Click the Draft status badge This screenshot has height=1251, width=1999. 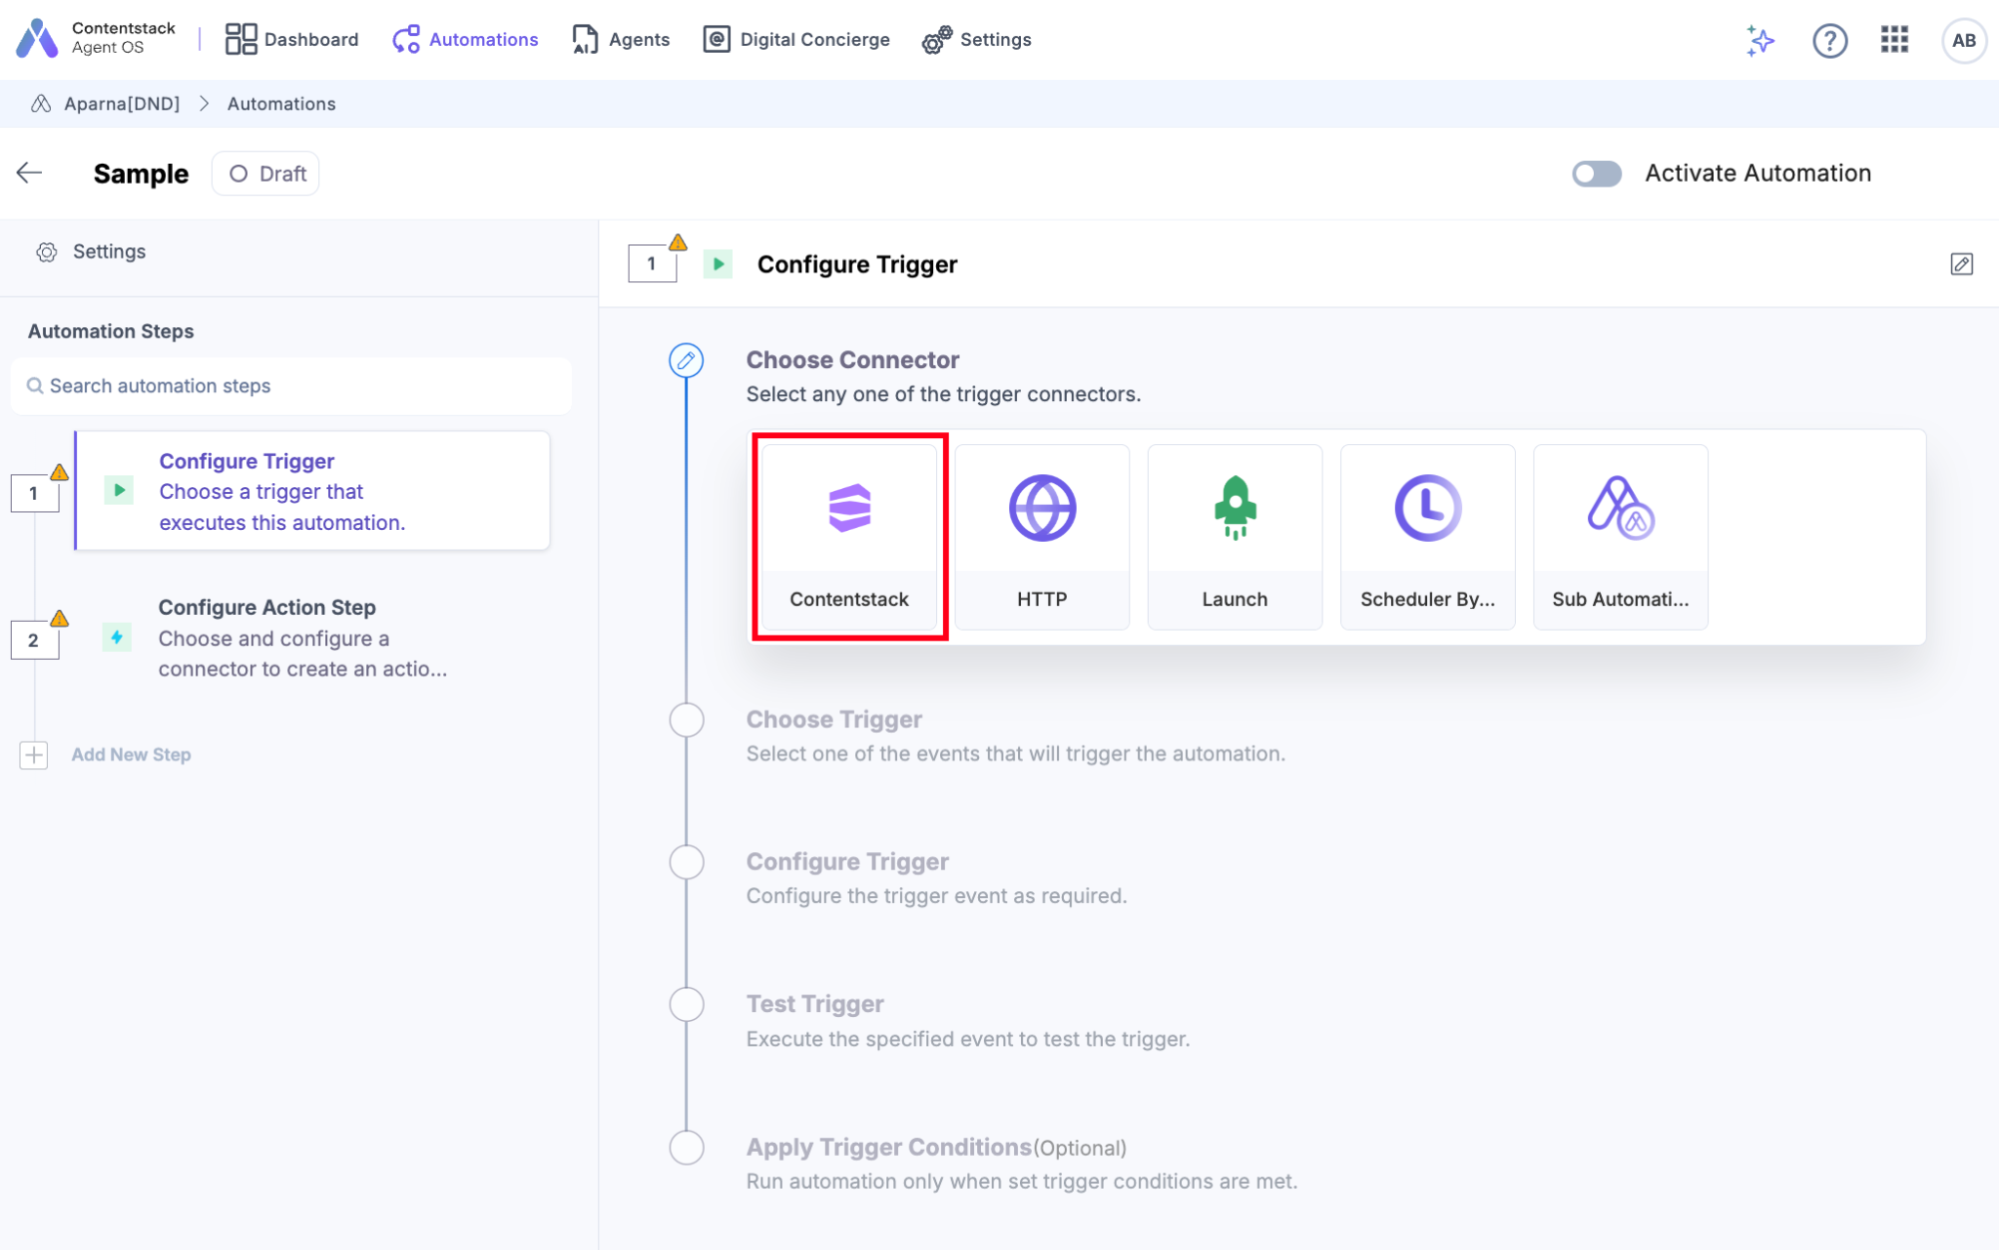pos(266,174)
